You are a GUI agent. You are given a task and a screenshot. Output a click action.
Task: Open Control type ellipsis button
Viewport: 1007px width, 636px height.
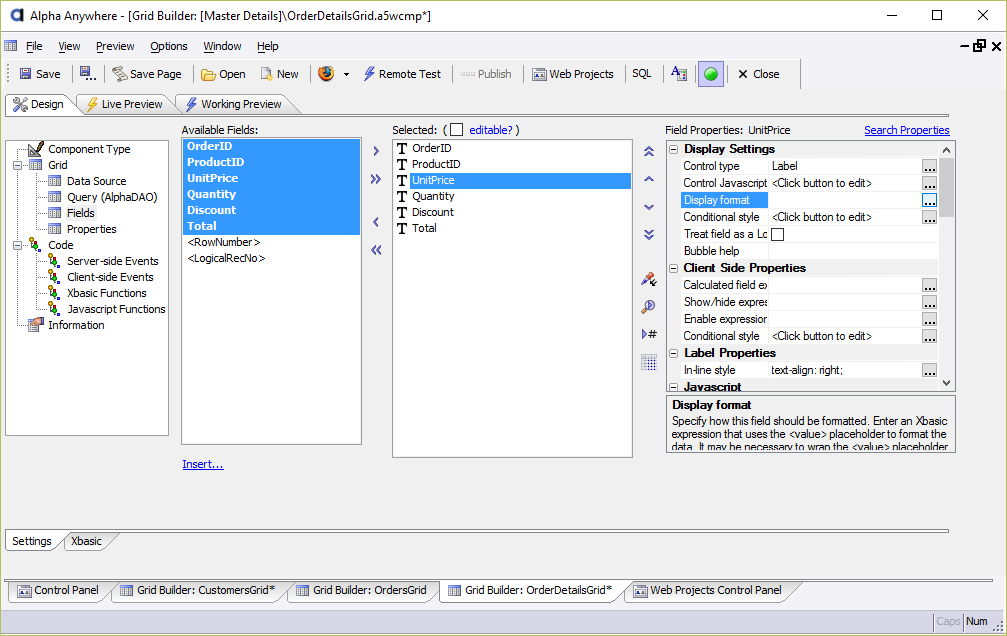929,166
